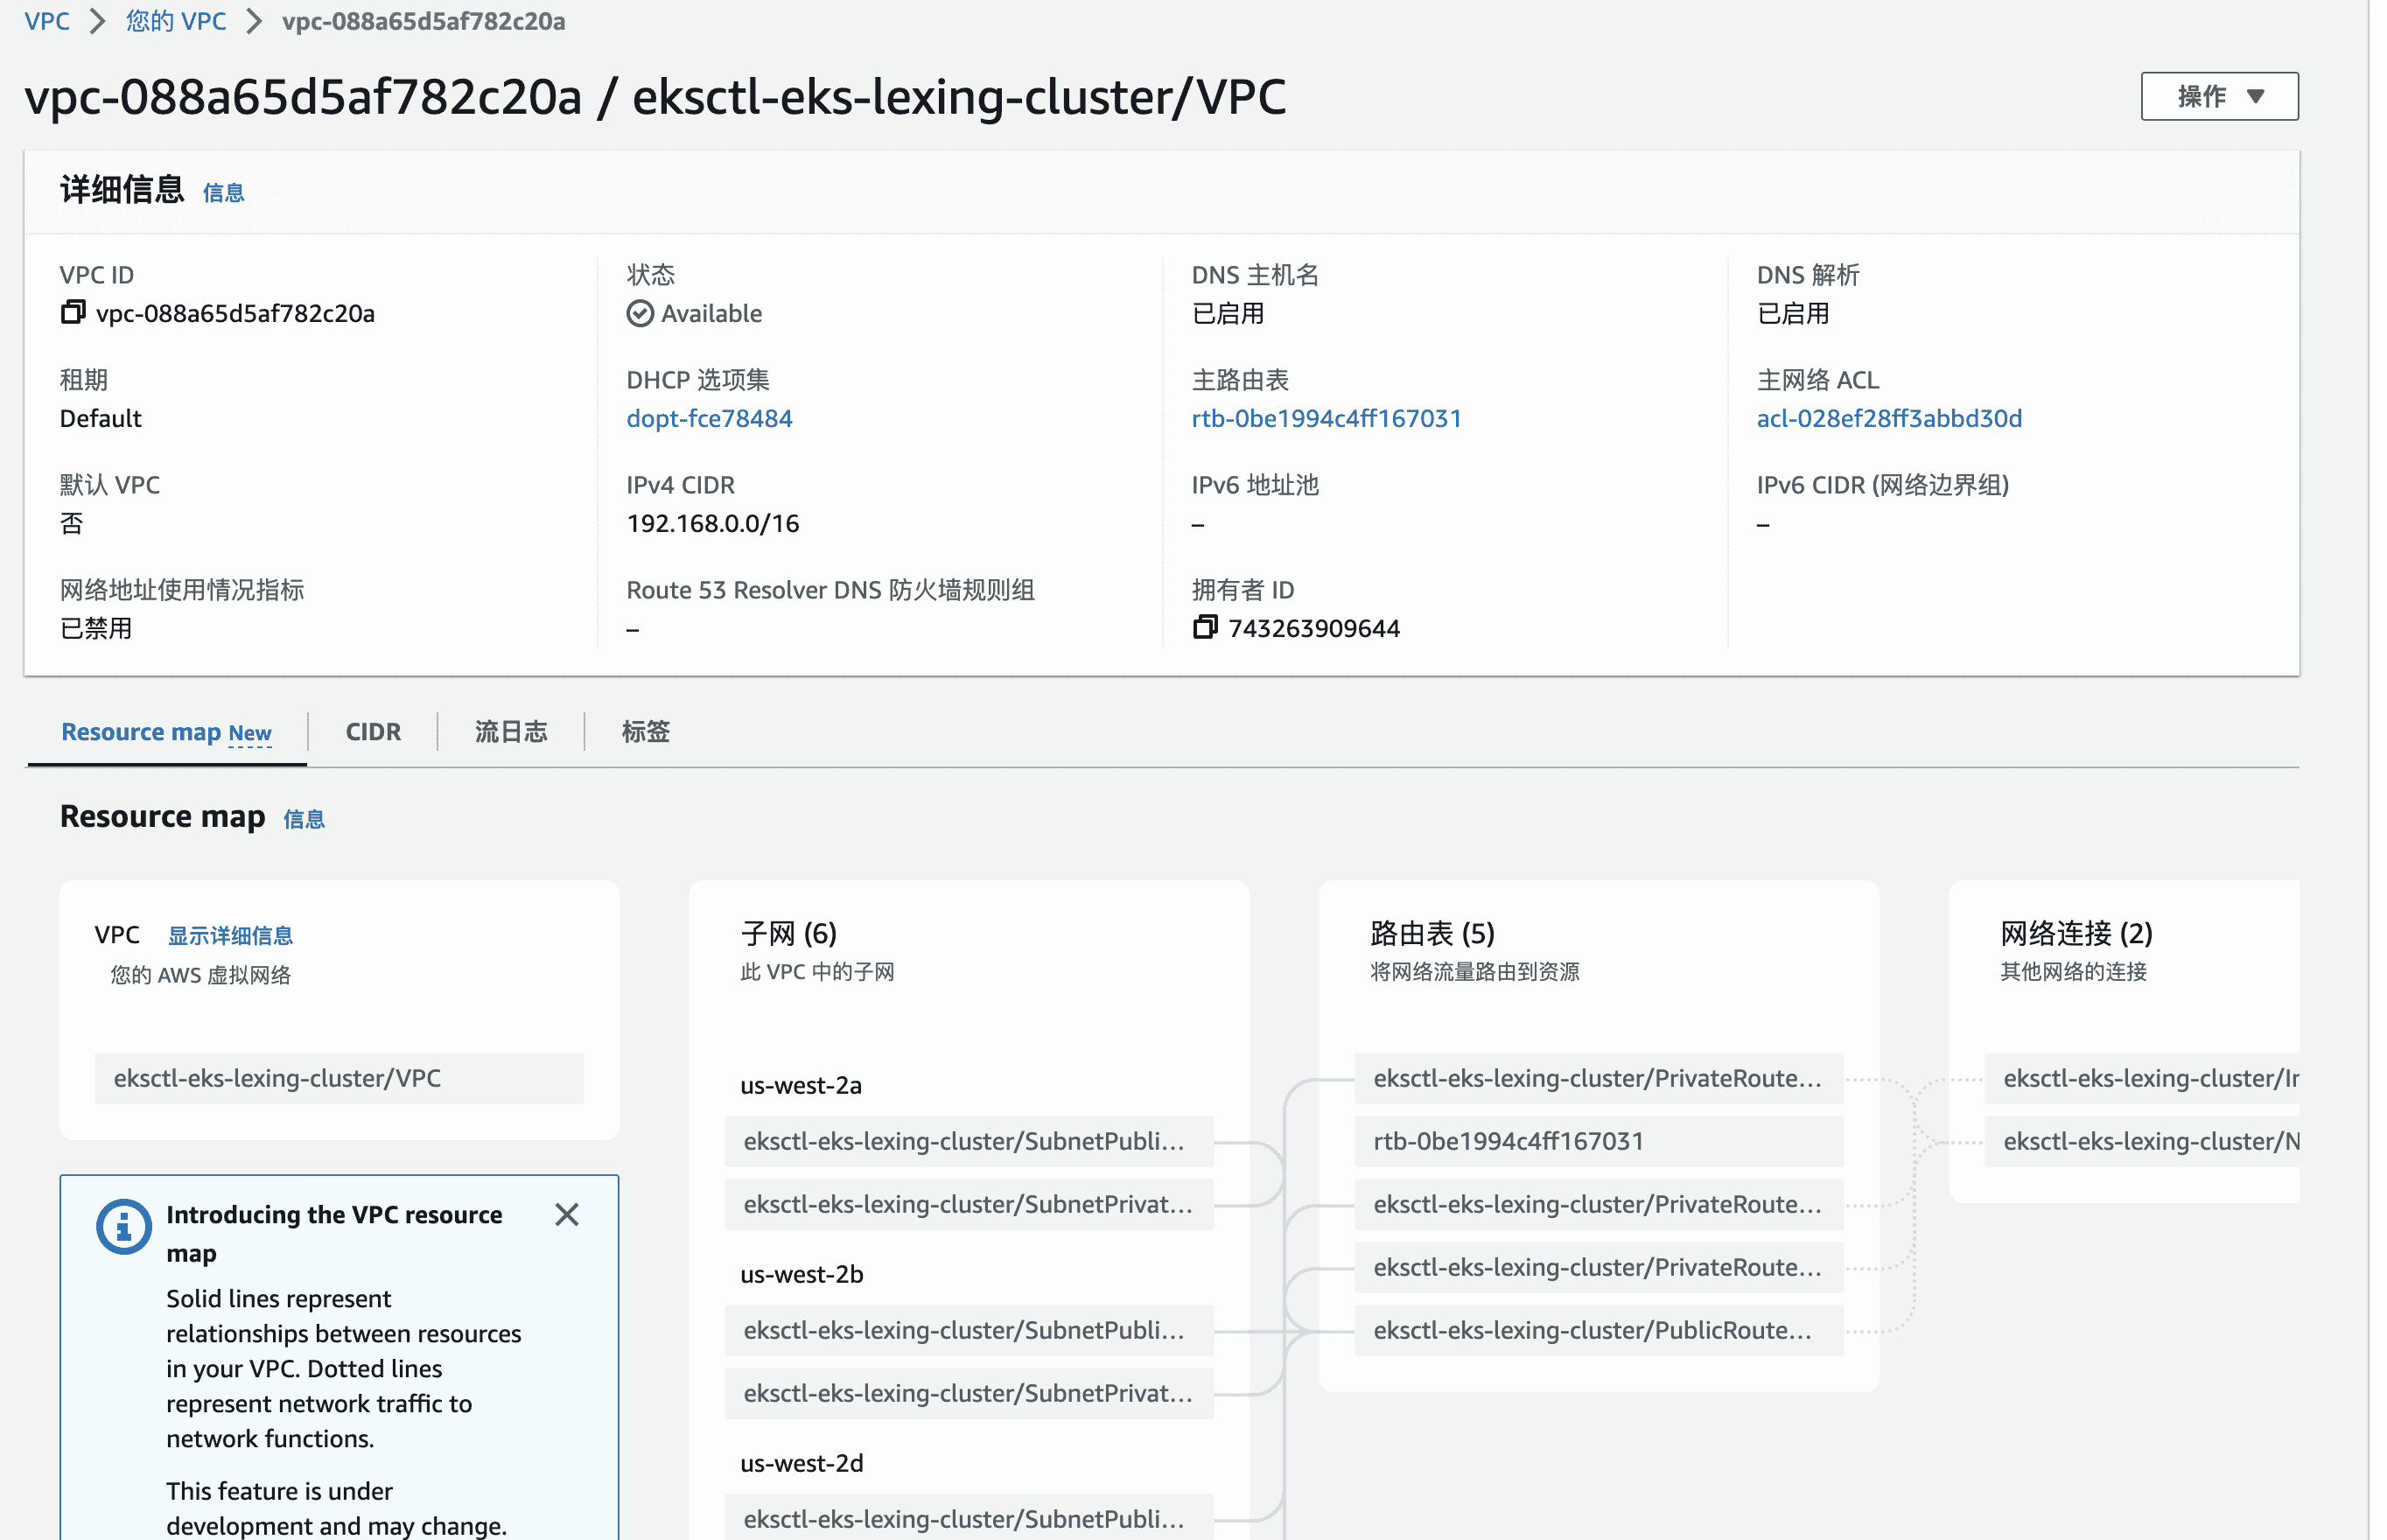This screenshot has height=1540, width=2387.
Task: Select eksctl-eks-lexing-cluster/VPC node in VPC card
Action: 338,1078
